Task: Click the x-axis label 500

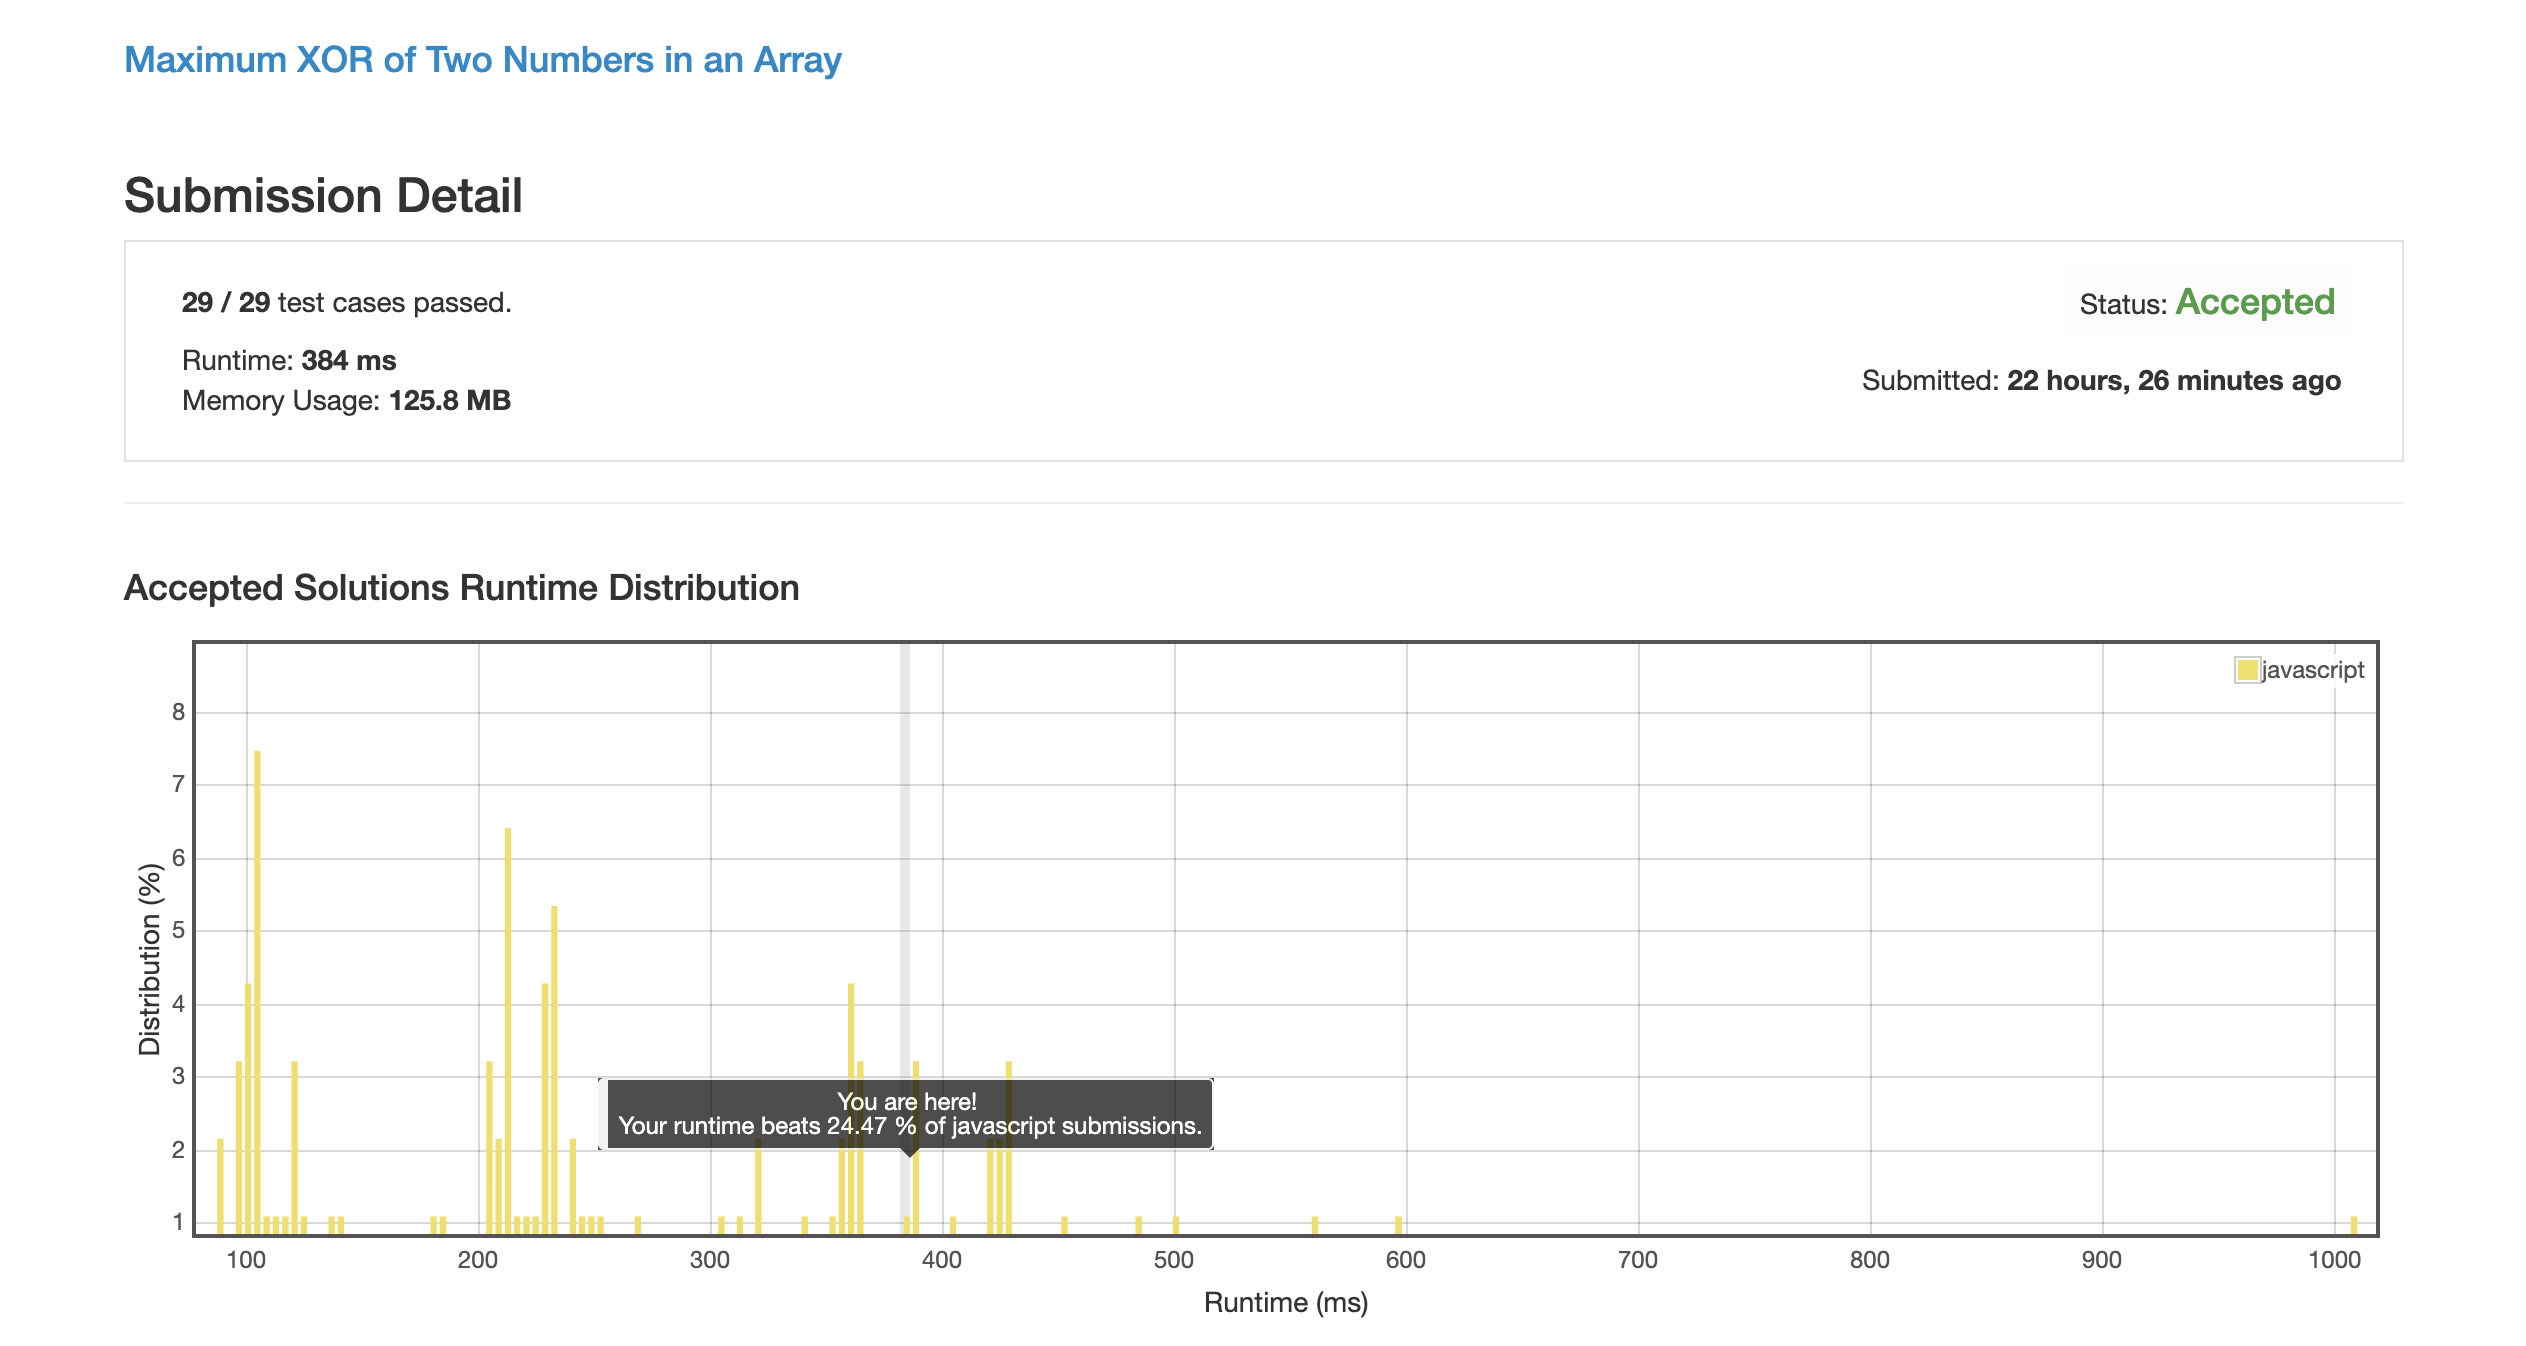Action: (1174, 1260)
